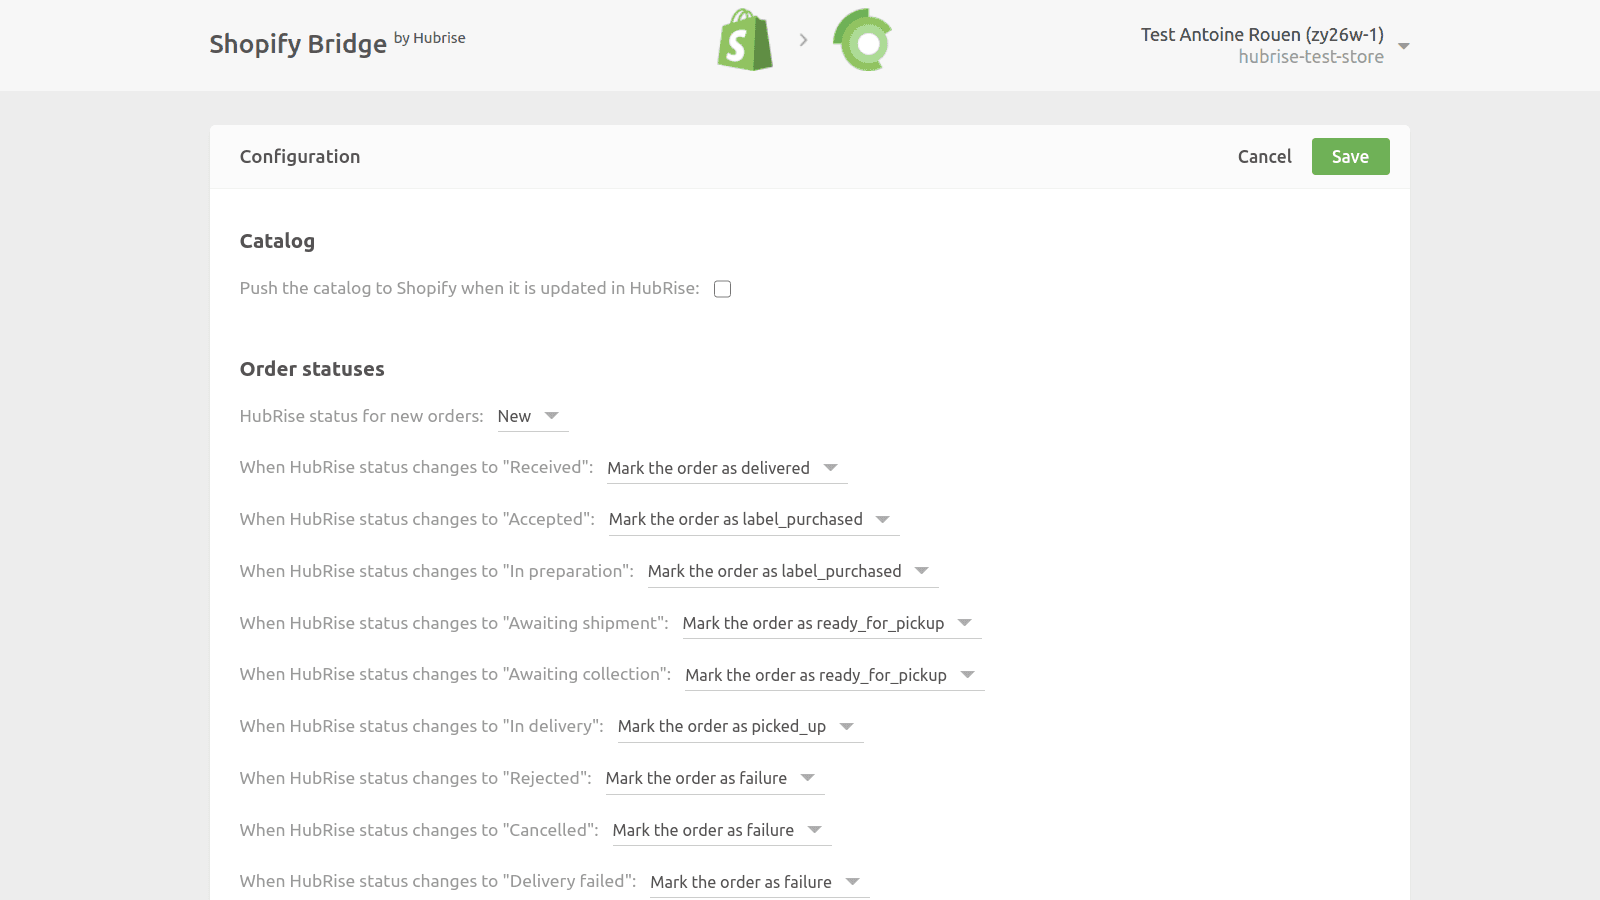Cancel the configuration changes
This screenshot has width=1600, height=900.
1264,157
